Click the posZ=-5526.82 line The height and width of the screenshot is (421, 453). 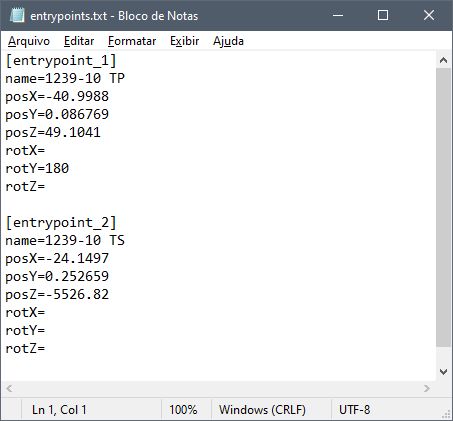click(57, 295)
